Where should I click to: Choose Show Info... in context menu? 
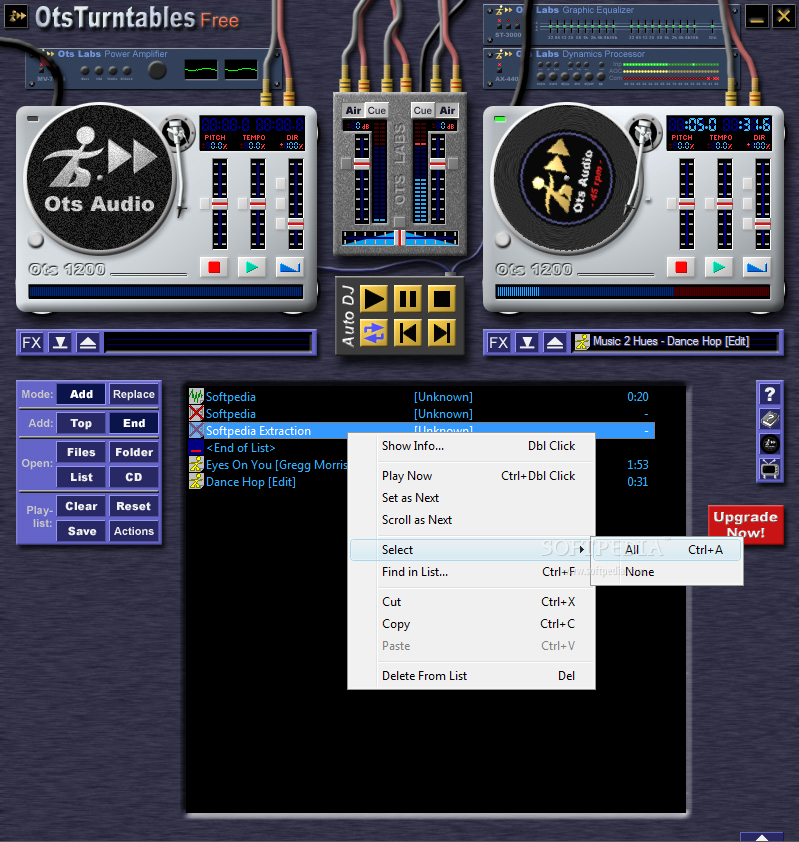[473, 446]
